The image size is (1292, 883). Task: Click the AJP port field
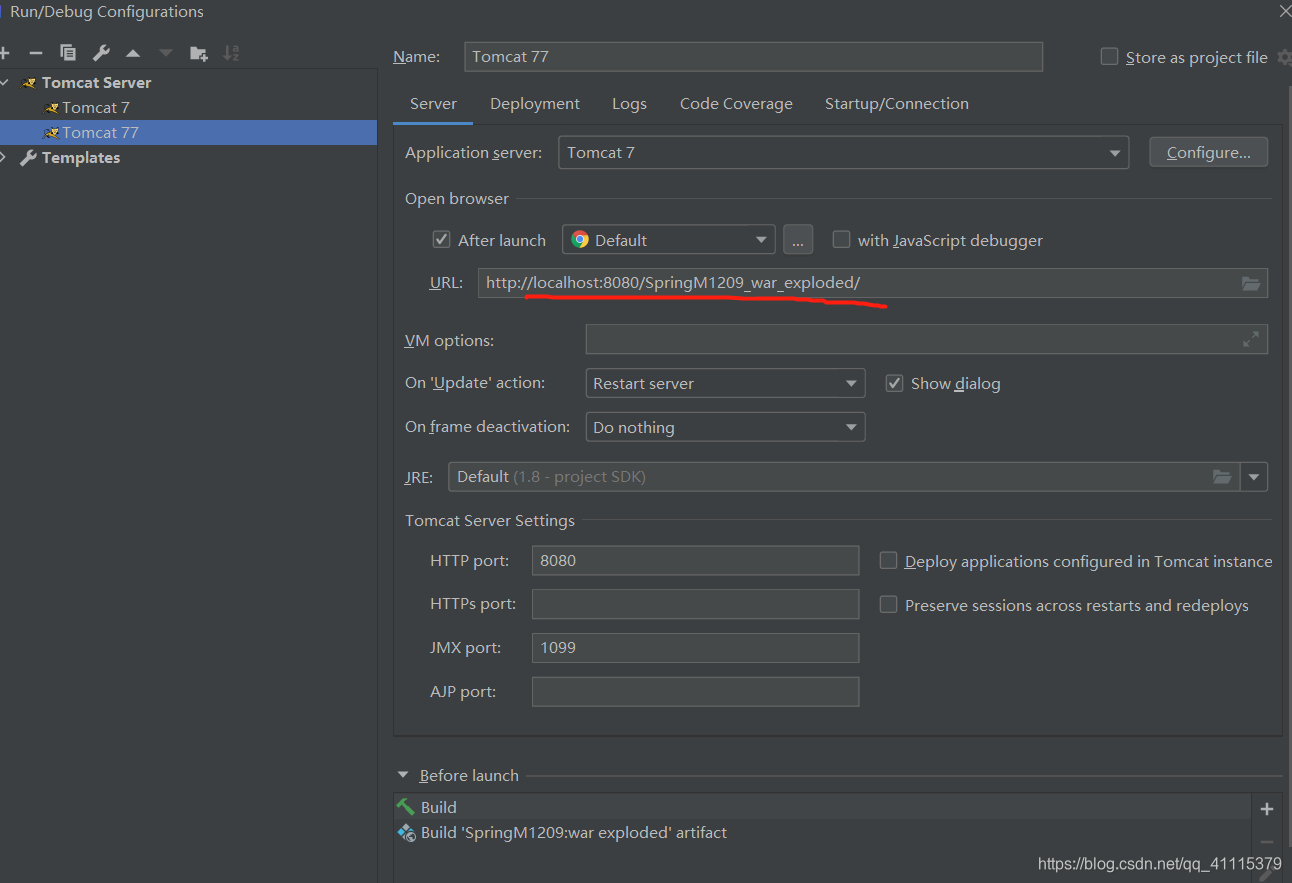click(x=695, y=691)
